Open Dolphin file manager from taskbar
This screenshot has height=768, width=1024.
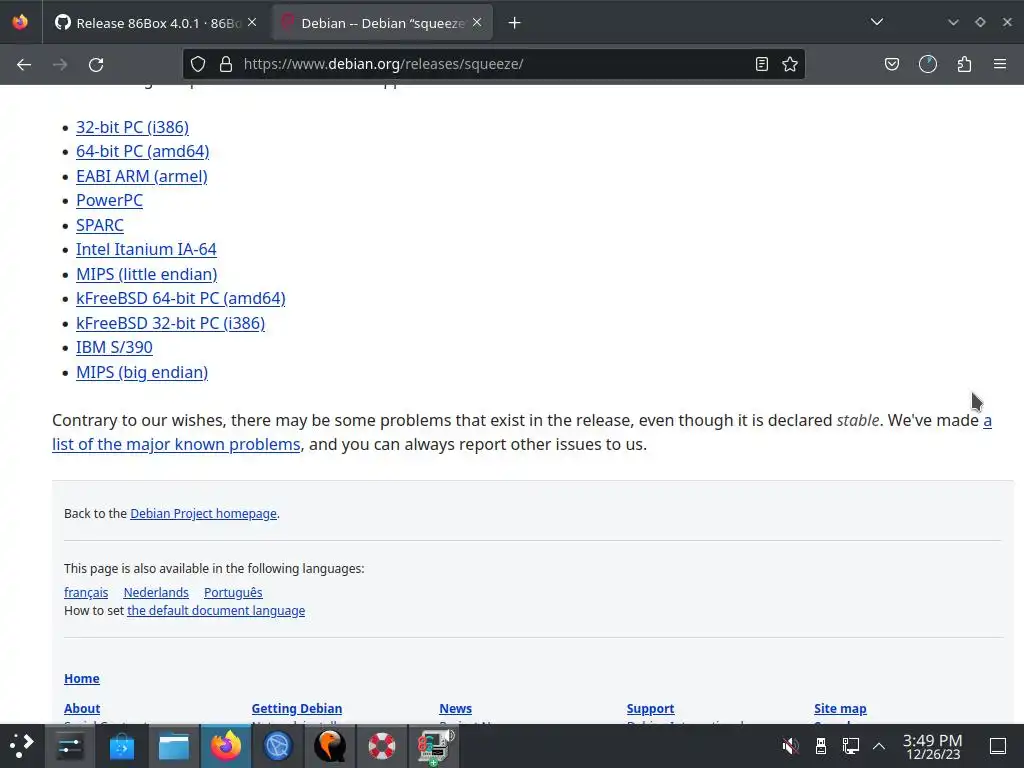point(174,746)
